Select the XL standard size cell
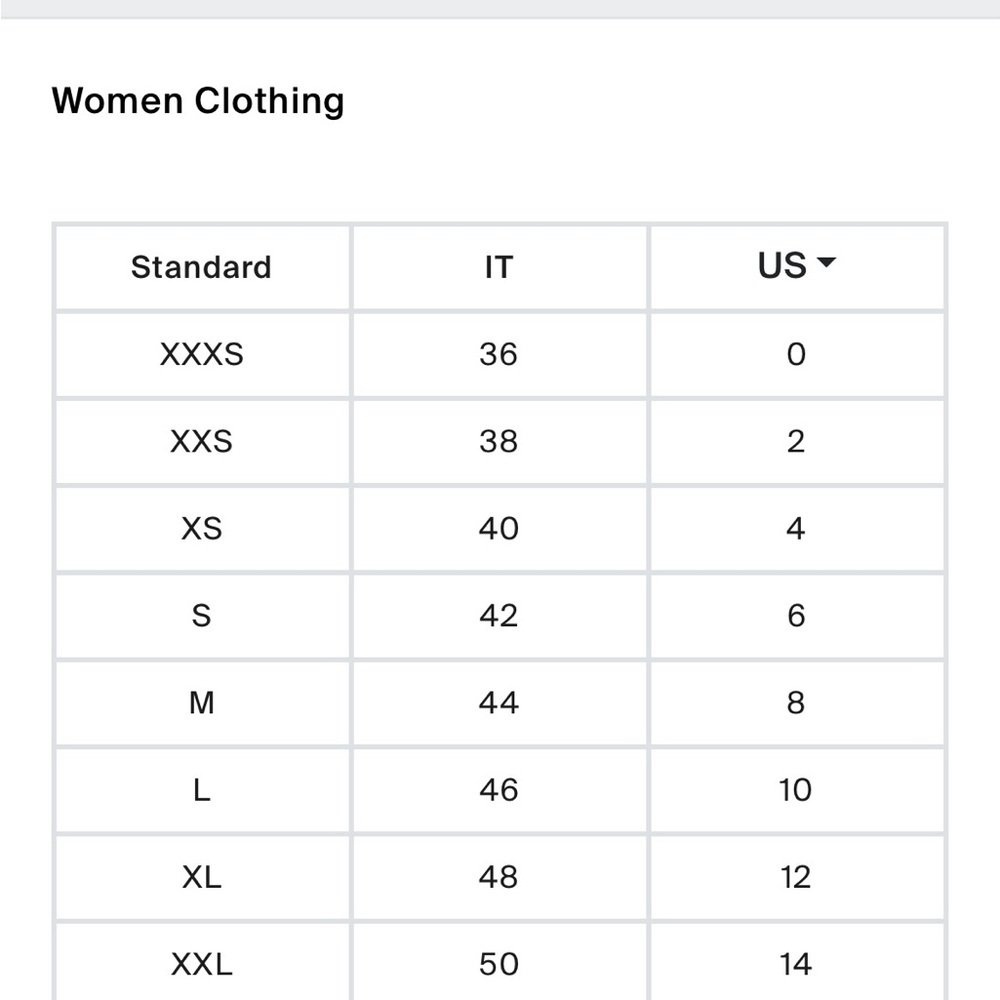 point(202,878)
